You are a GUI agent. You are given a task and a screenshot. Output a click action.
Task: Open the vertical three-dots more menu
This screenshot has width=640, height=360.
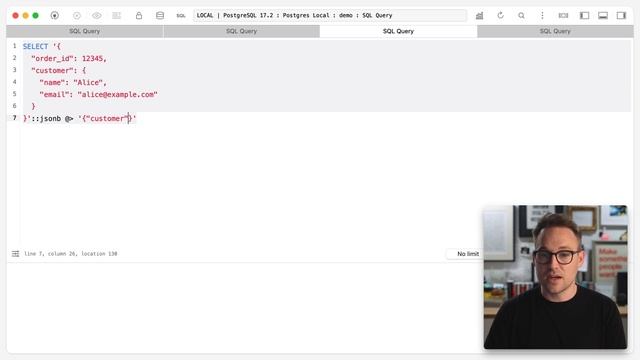[542, 16]
